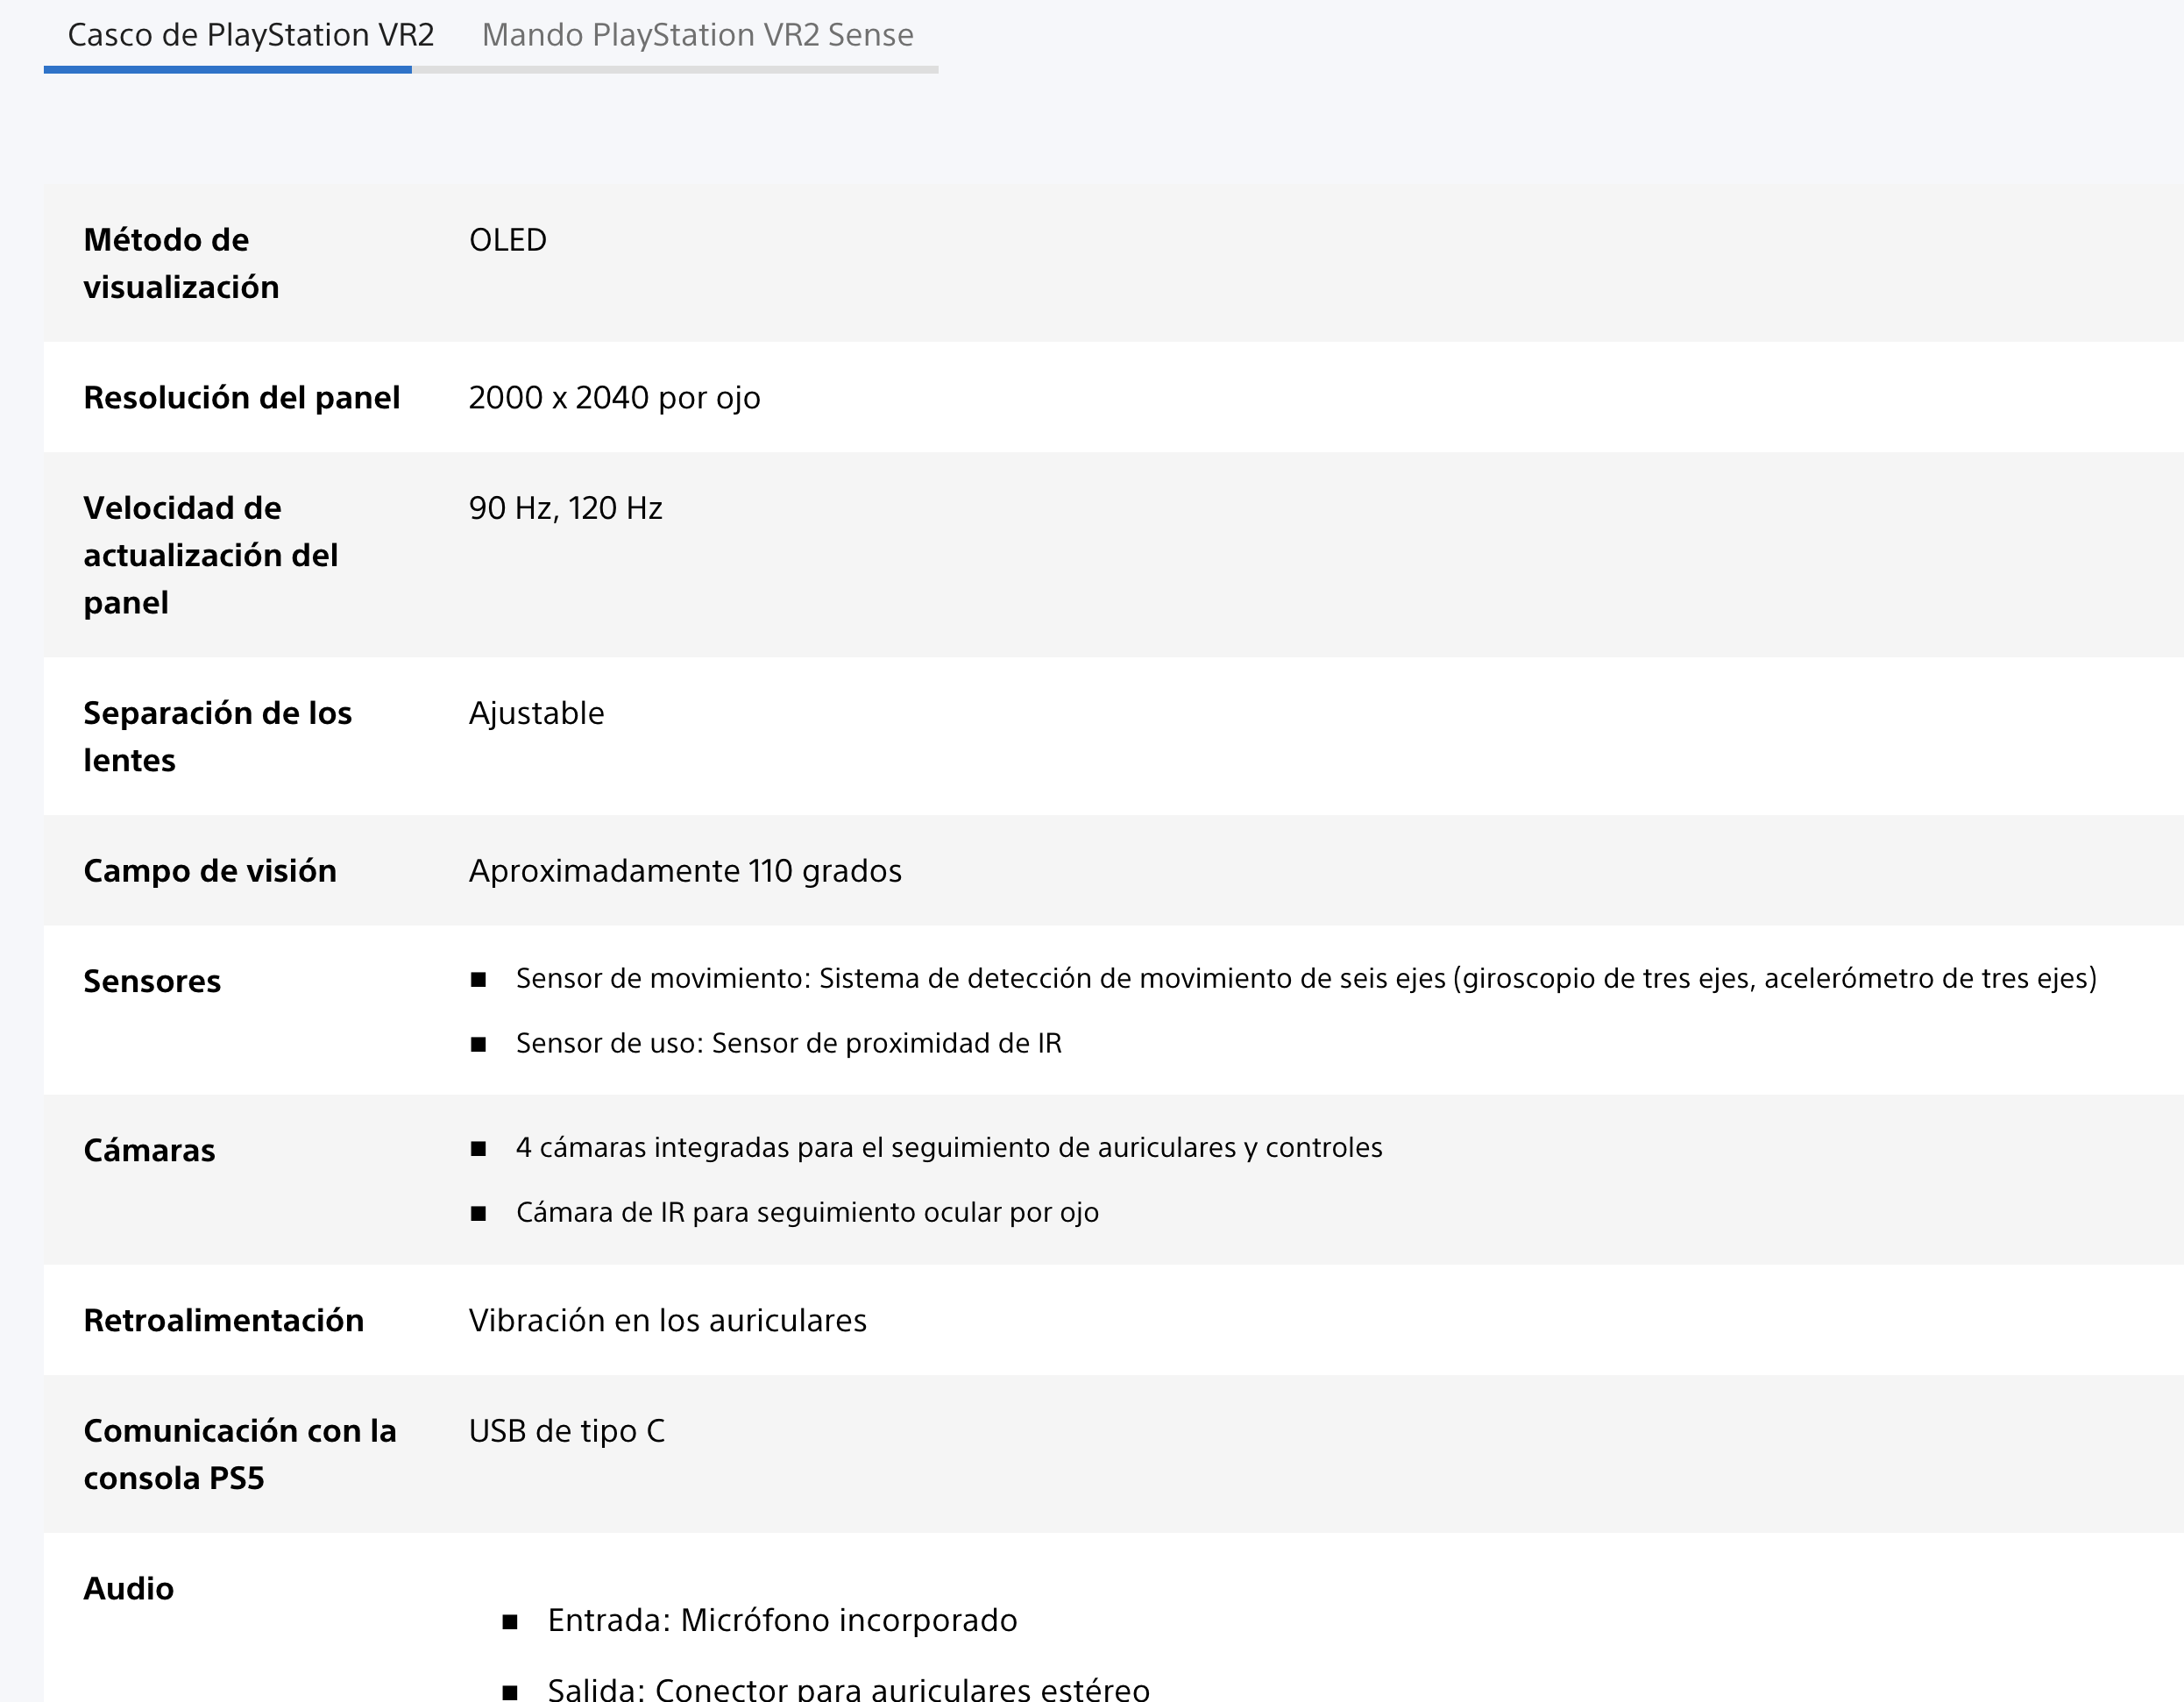The height and width of the screenshot is (1702, 2184).
Task: Switch to Casco de PlayStation VR2 tab
Action: pyautogui.click(x=250, y=35)
